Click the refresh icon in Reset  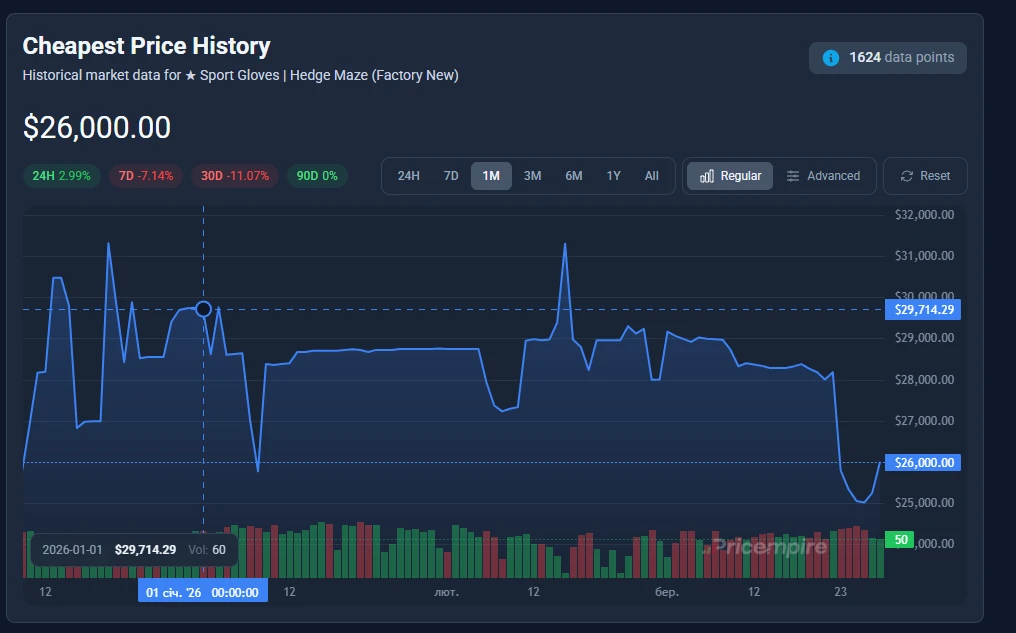pyautogui.click(x=907, y=176)
